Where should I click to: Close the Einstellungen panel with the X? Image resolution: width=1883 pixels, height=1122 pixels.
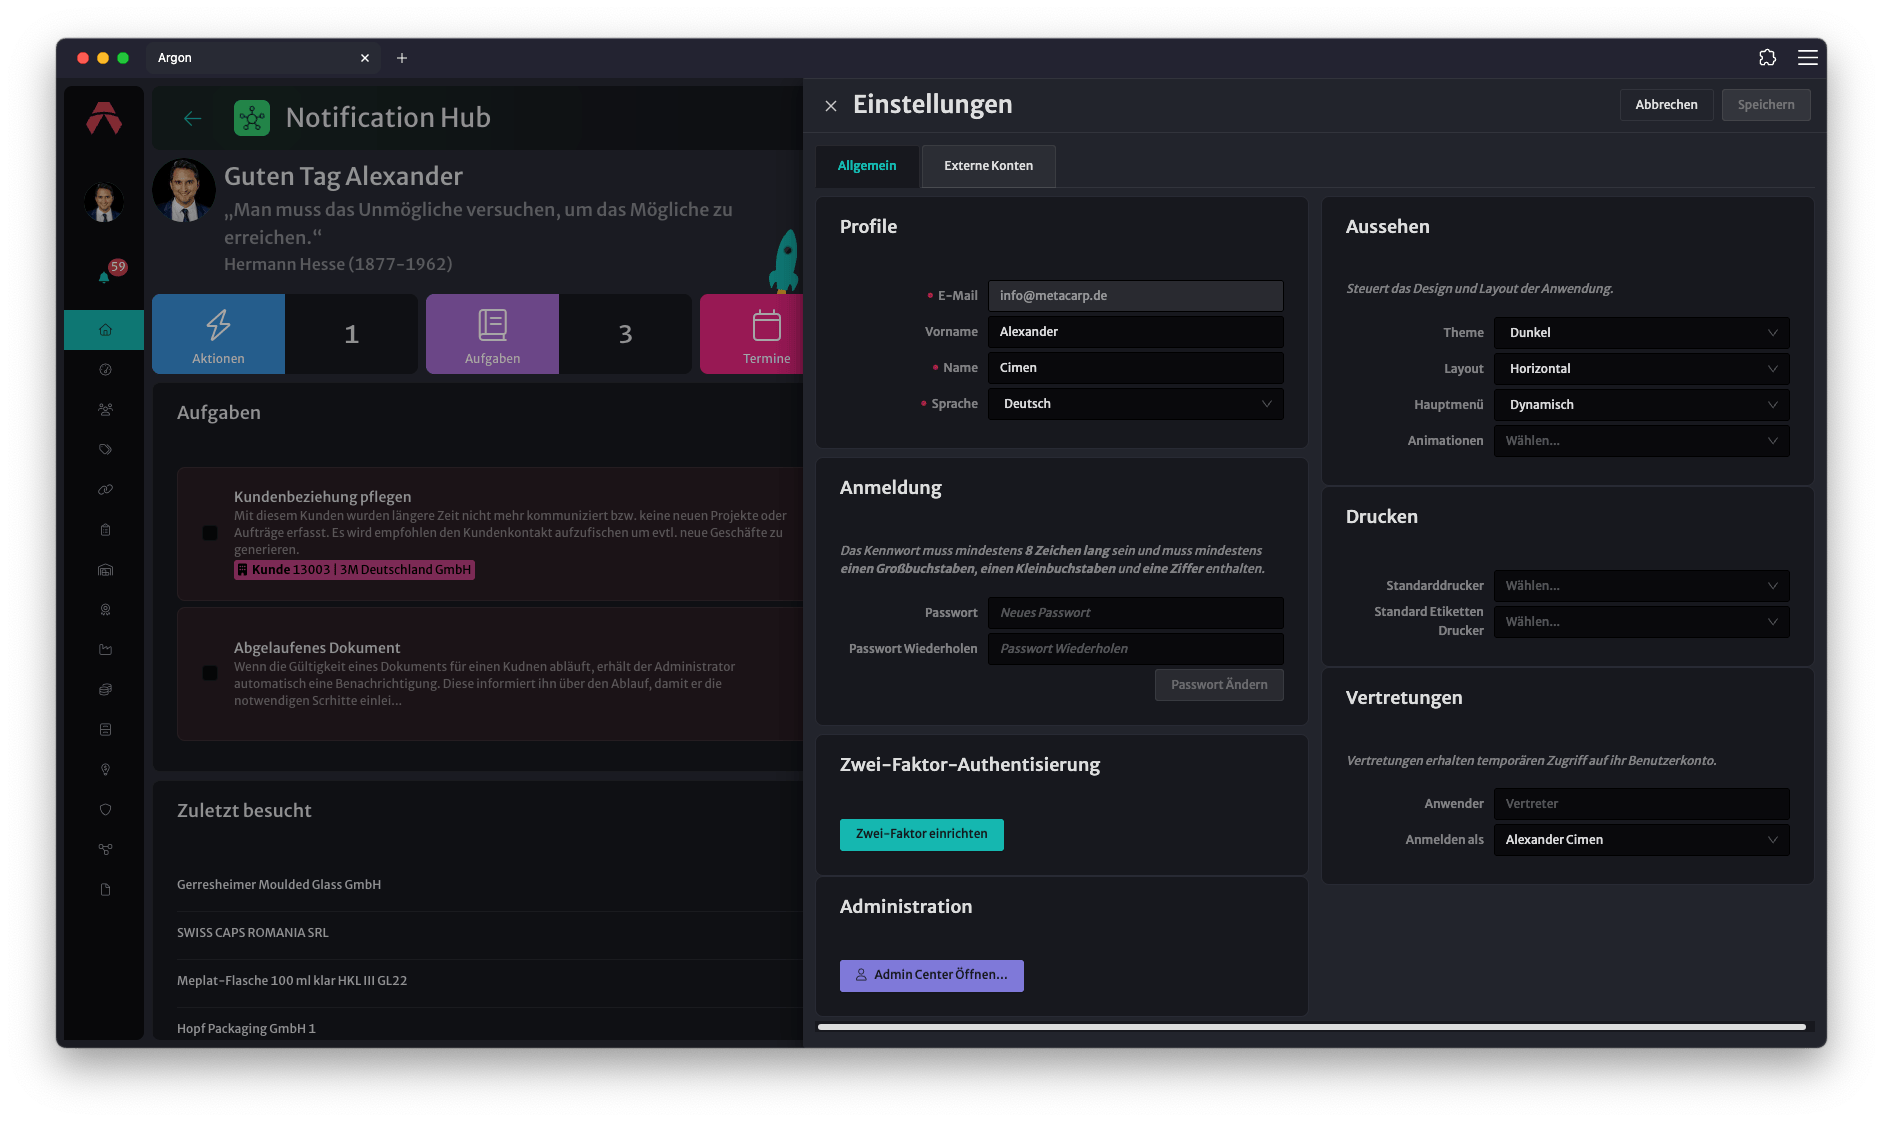click(831, 106)
